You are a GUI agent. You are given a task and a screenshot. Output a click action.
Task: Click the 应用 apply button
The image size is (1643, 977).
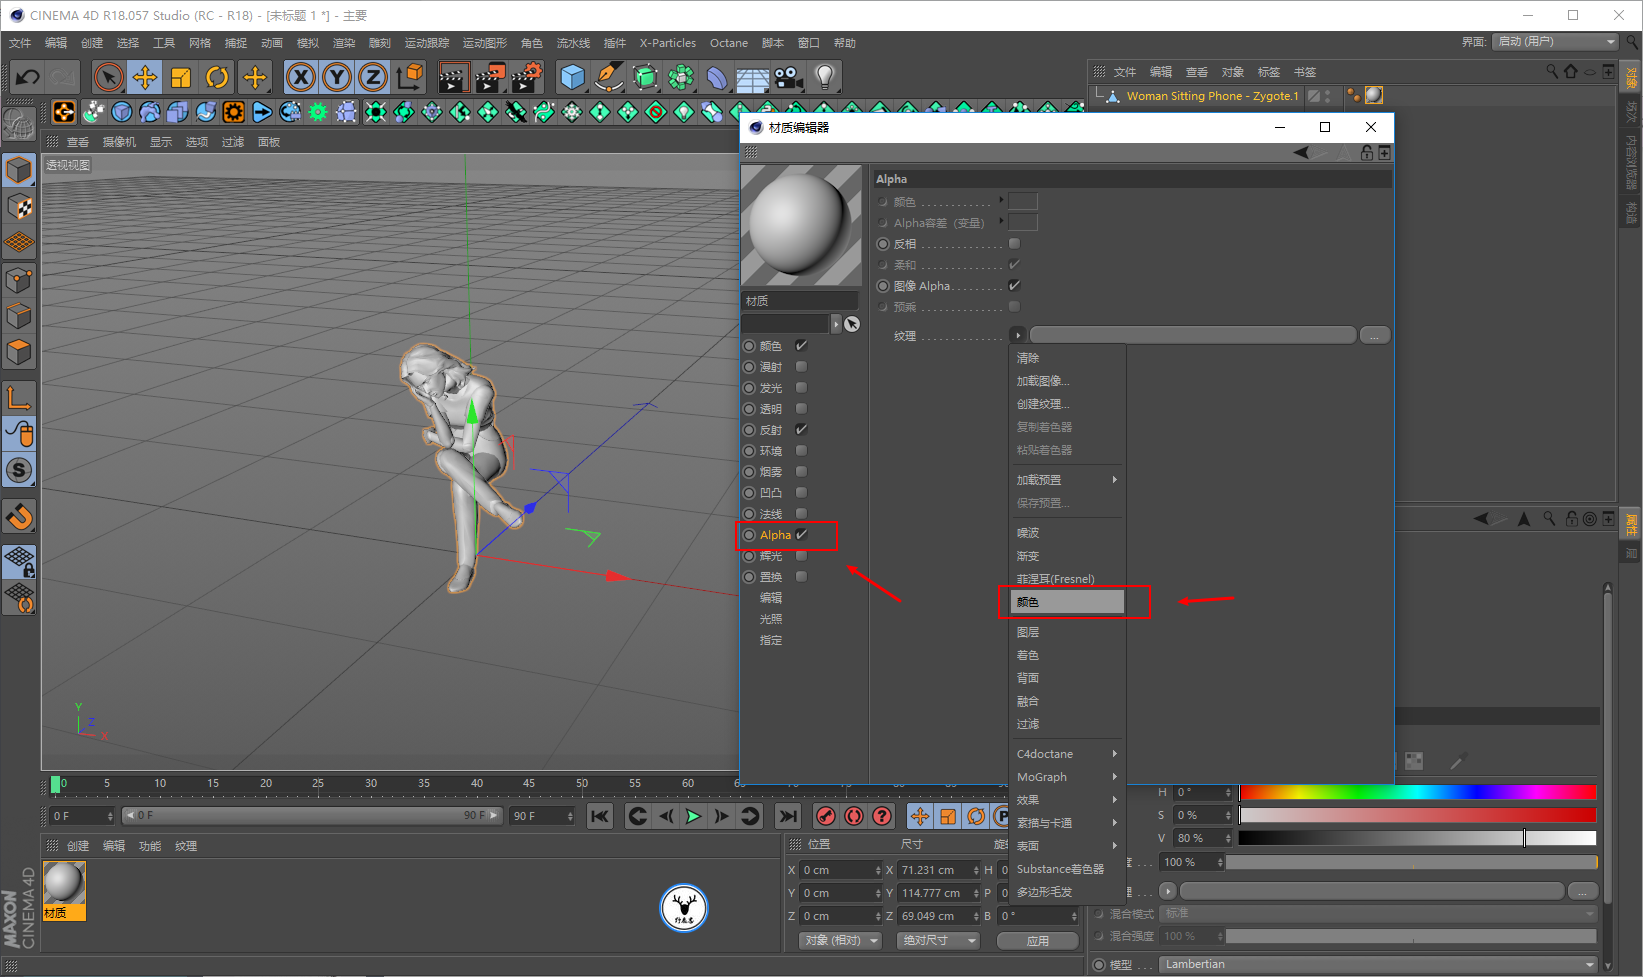pyautogui.click(x=1038, y=941)
